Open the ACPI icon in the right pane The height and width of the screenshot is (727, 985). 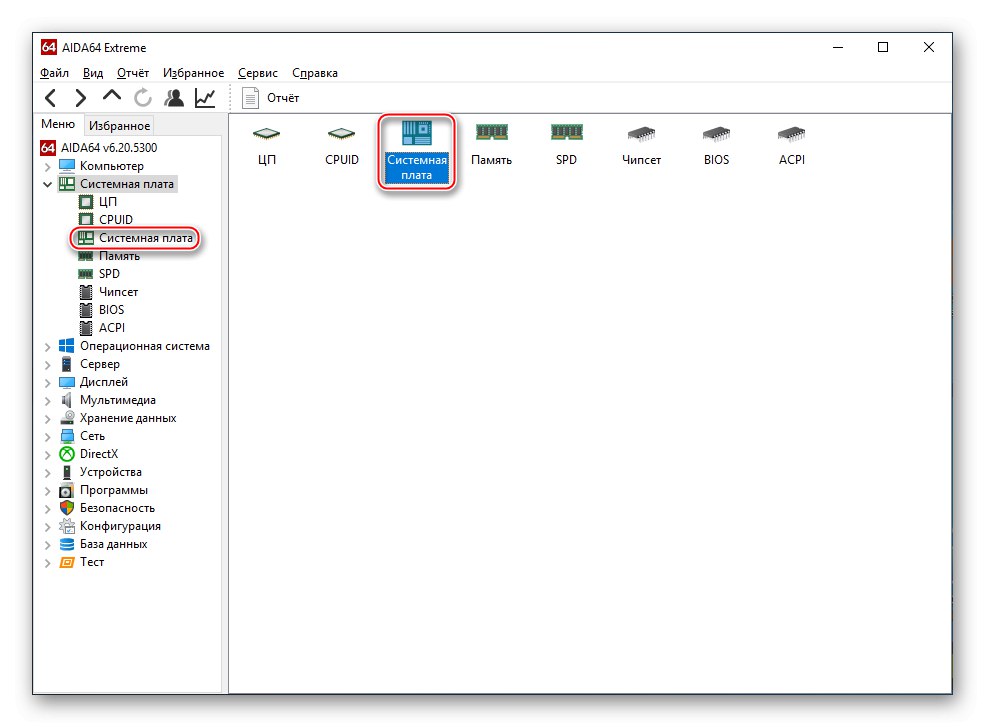(x=792, y=145)
